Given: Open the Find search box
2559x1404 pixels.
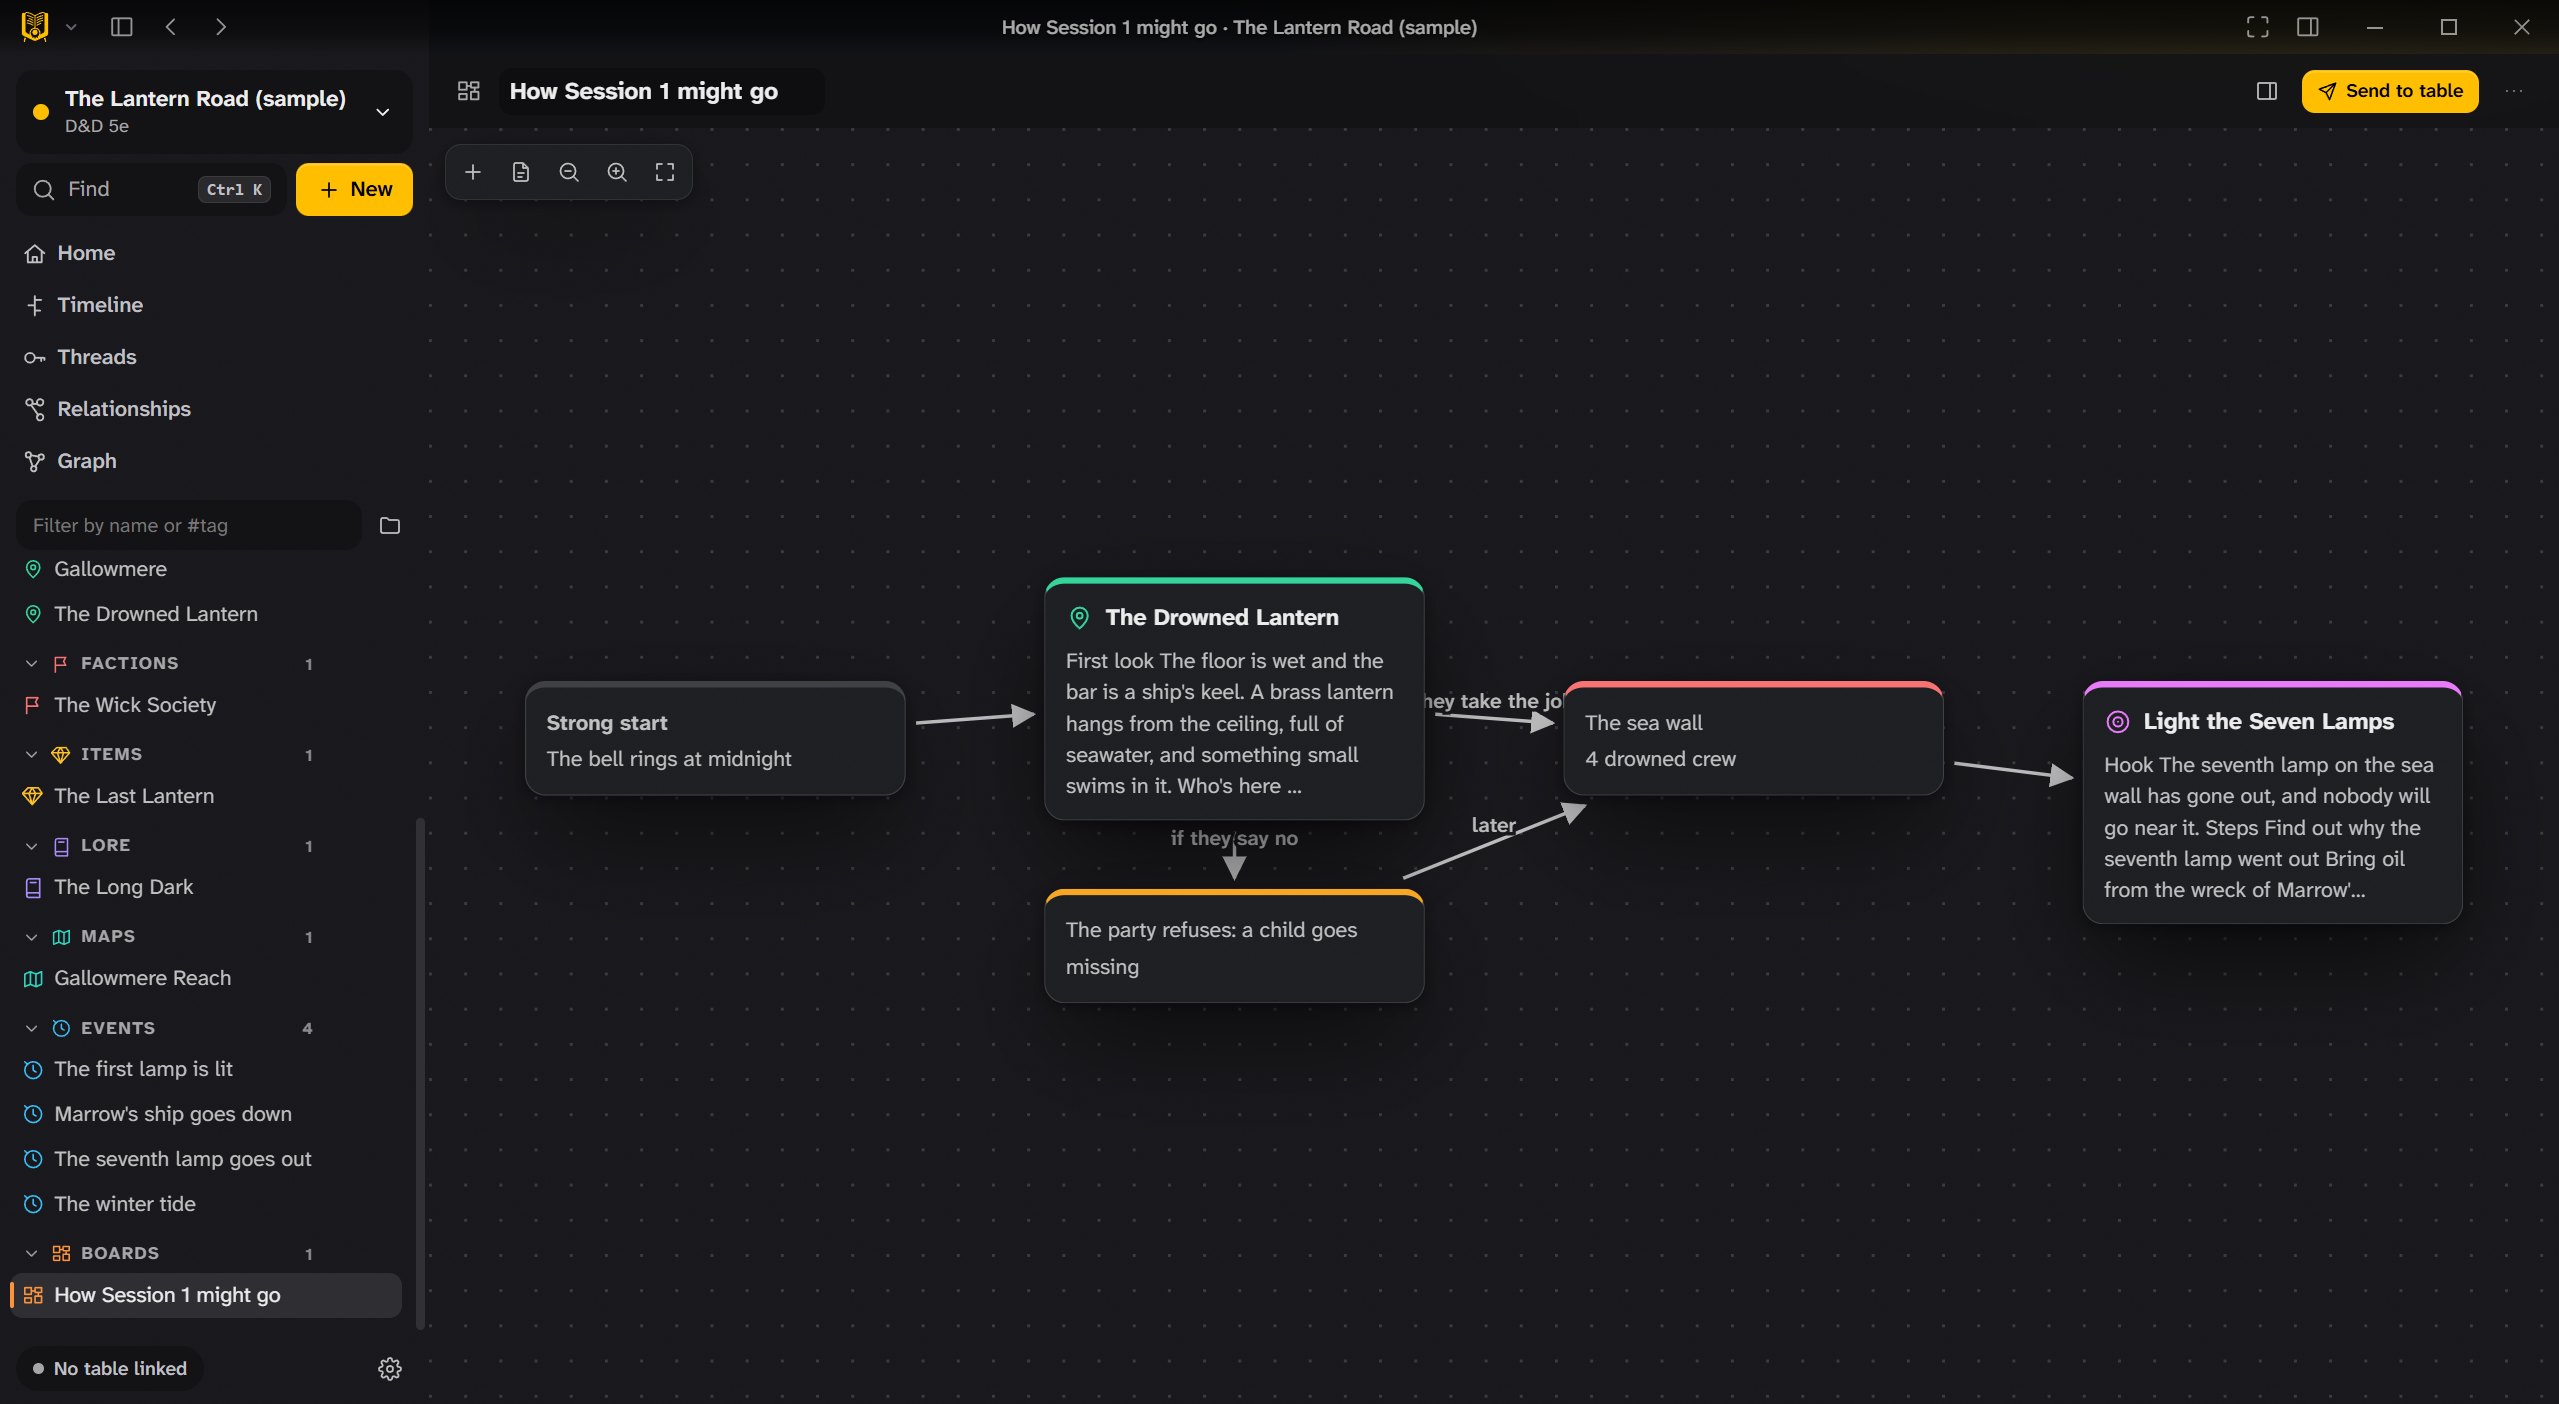Looking at the screenshot, I should 151,189.
